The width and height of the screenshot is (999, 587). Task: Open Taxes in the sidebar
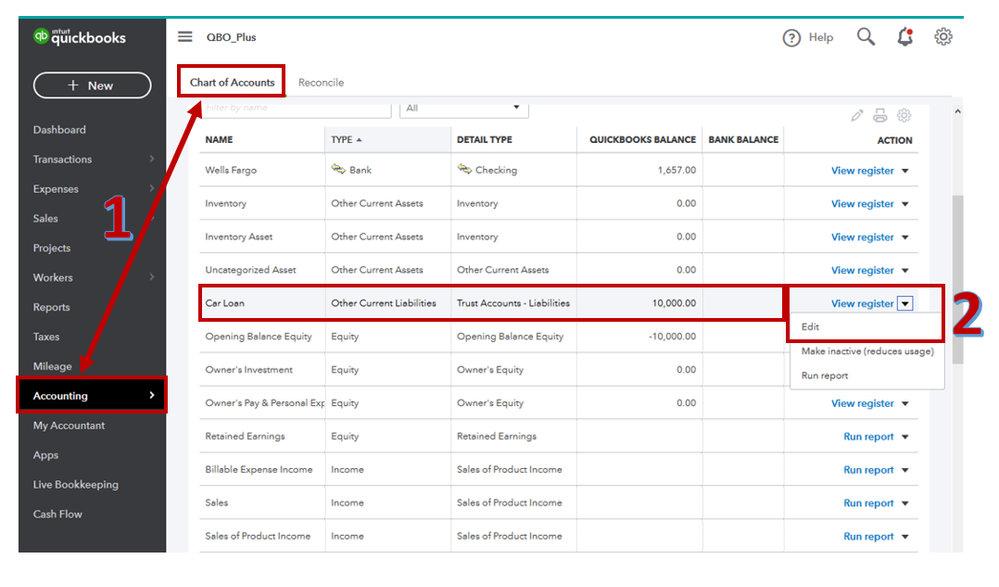click(x=46, y=337)
